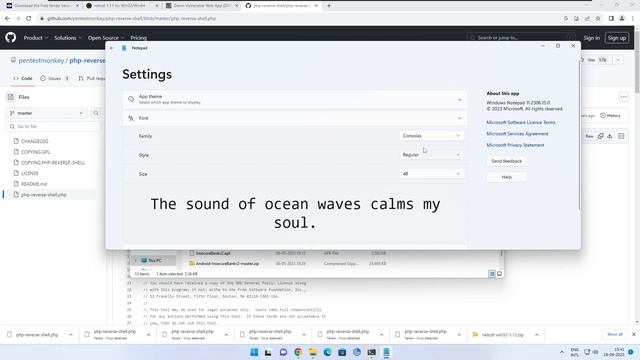Screen dimensions: 640x360
Task: Star the GitHub repository
Action: (x=595, y=60)
